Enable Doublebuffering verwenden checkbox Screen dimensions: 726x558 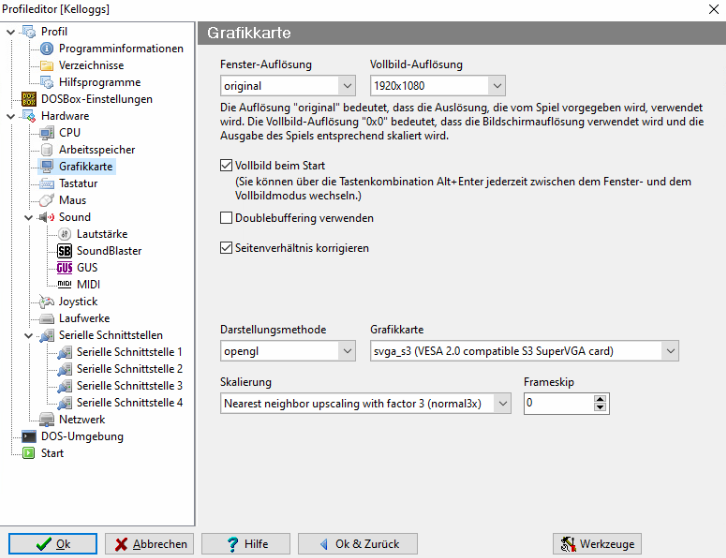[x=226, y=217]
